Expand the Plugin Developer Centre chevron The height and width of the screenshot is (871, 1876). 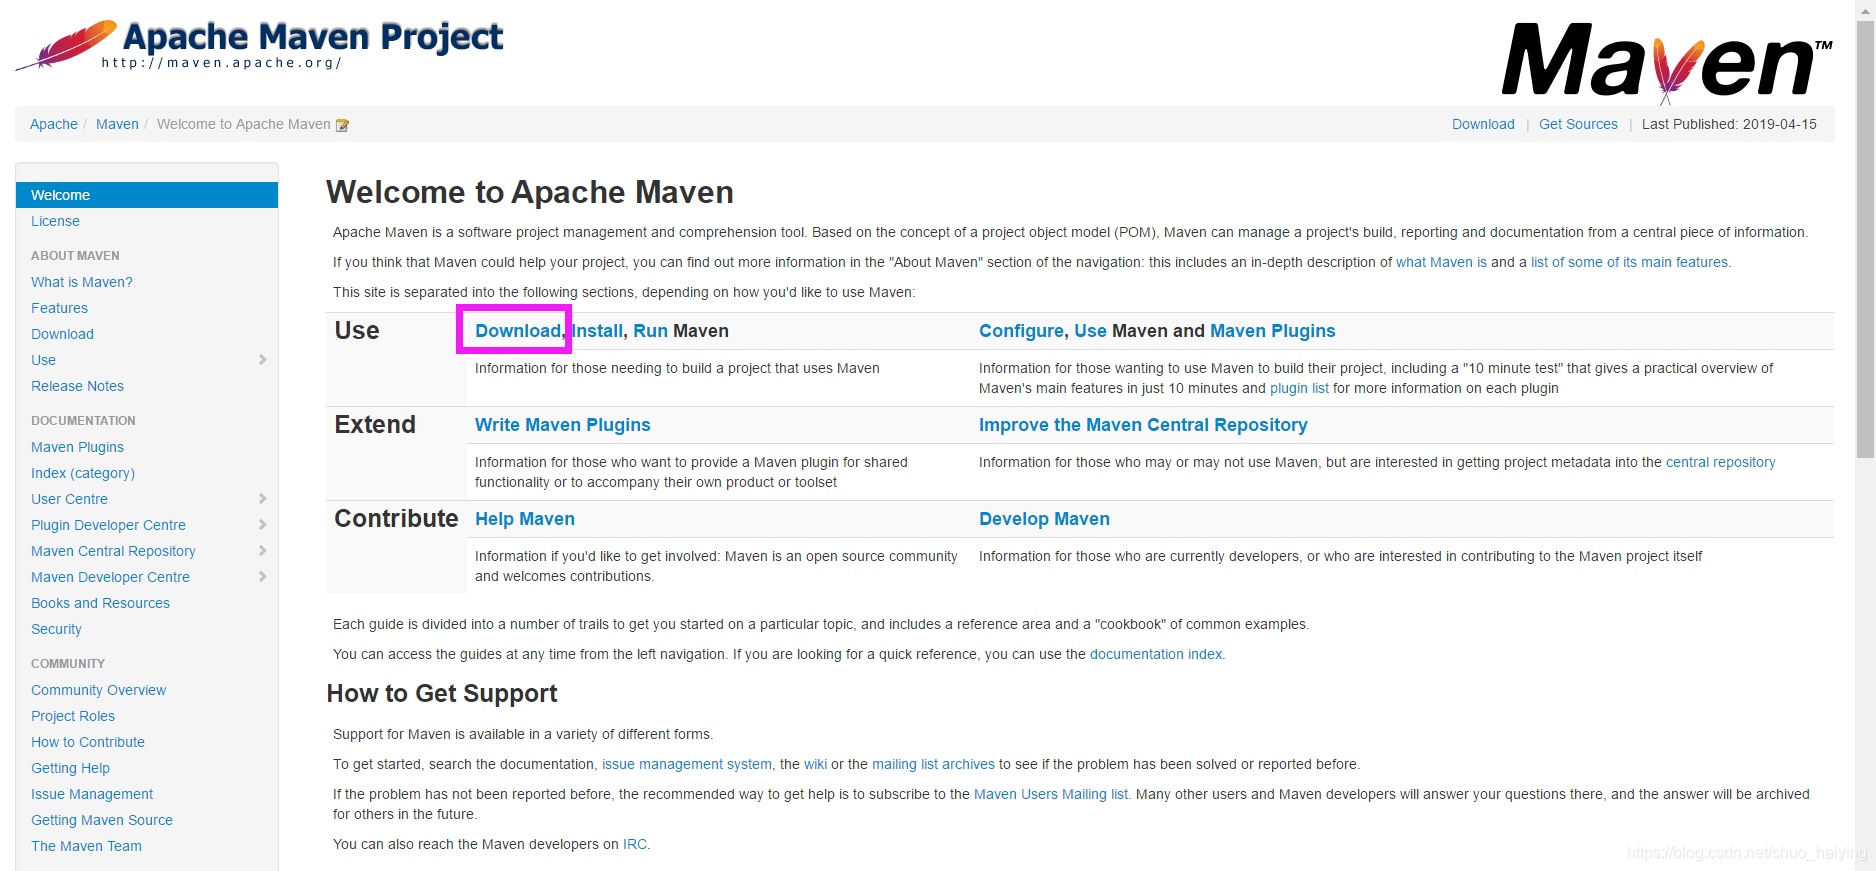pyautogui.click(x=263, y=525)
